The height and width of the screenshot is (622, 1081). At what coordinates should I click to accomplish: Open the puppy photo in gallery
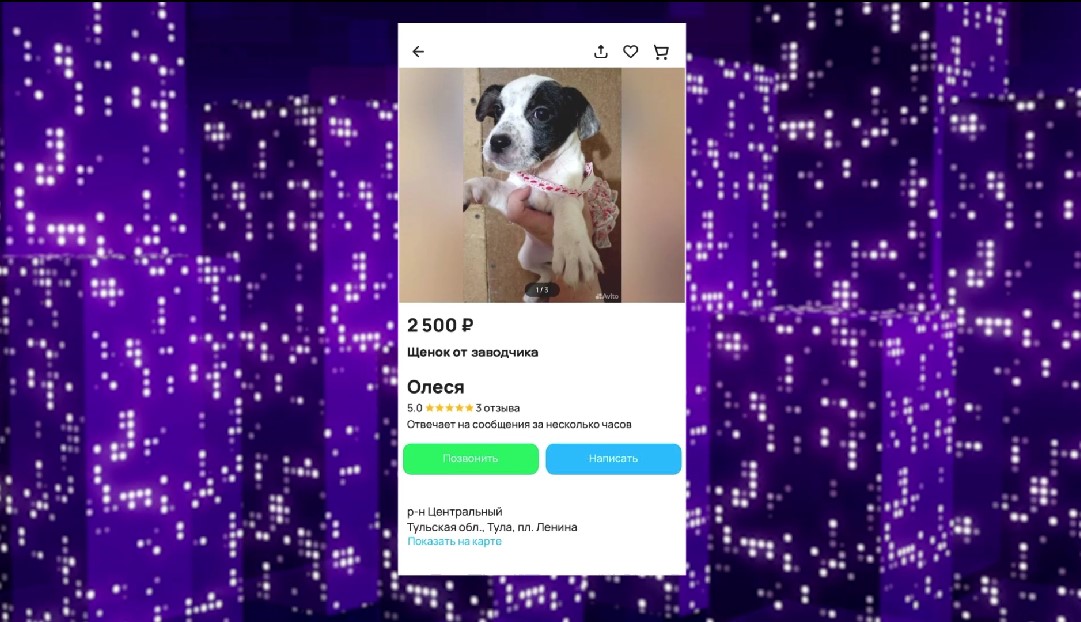coord(542,185)
